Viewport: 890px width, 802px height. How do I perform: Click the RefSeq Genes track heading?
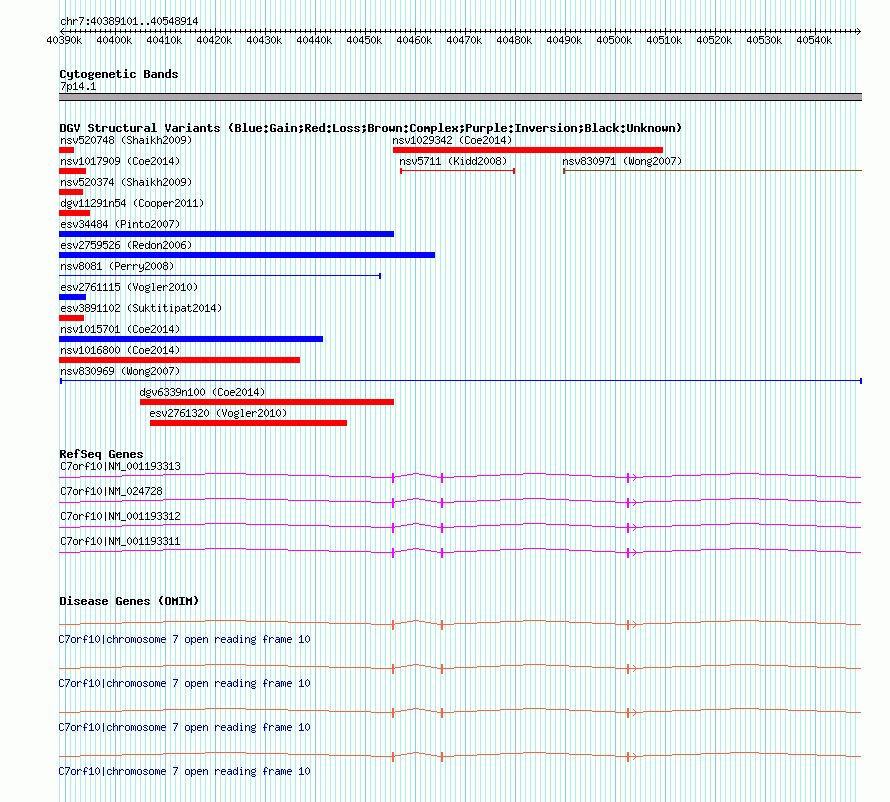tap(101, 454)
